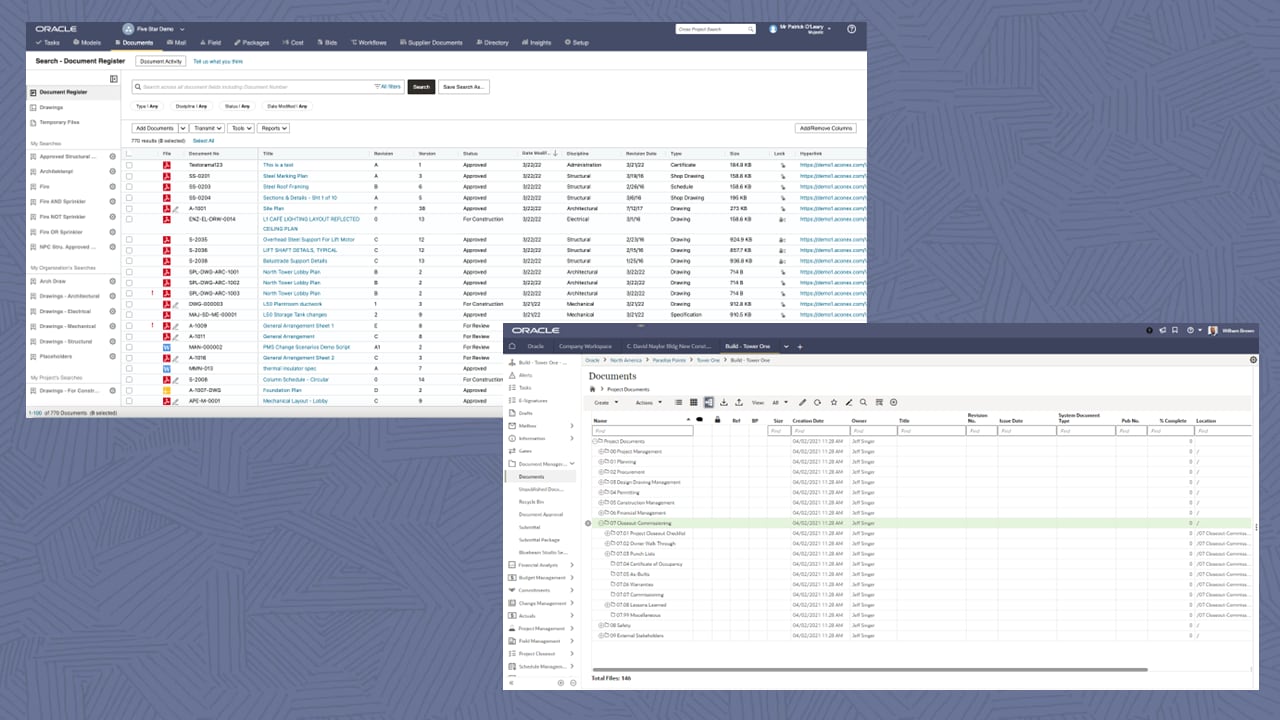Click the markup pencil icon for A-1001

click(x=176, y=208)
